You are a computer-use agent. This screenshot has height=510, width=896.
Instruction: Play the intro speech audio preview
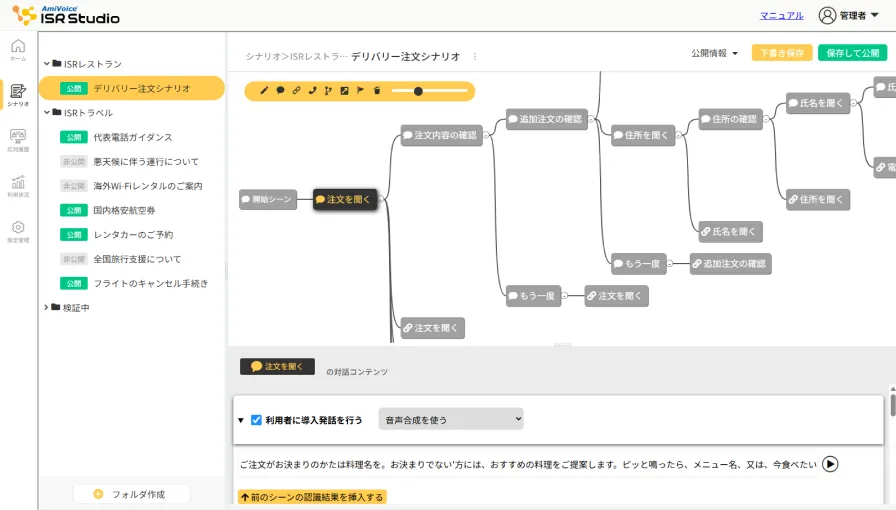(x=830, y=464)
